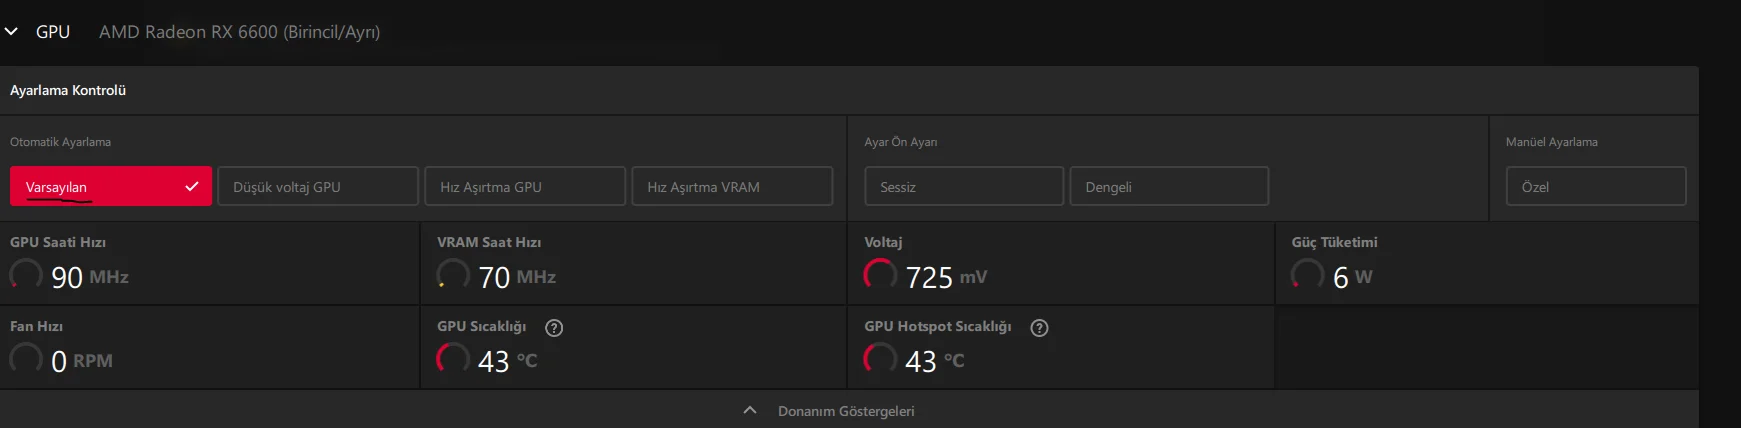Click the Fan Hızı gauge icon
Image resolution: width=1741 pixels, height=428 pixels.
[26, 358]
